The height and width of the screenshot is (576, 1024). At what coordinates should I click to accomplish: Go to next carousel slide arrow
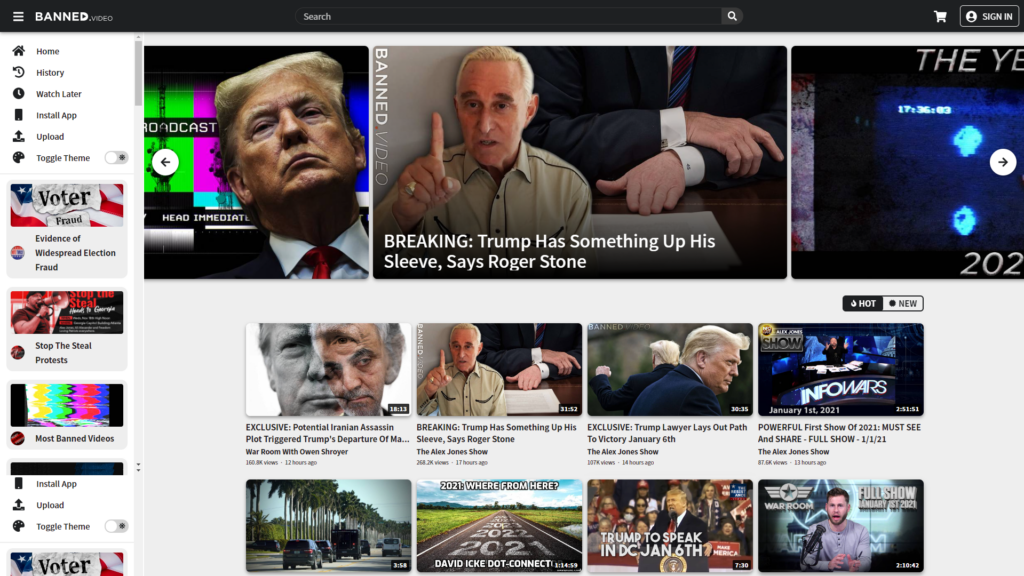1002,162
